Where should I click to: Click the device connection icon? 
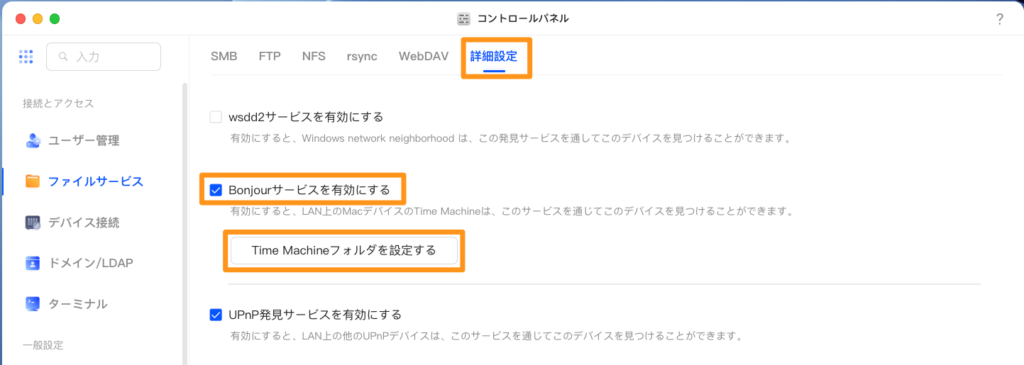click(x=33, y=223)
